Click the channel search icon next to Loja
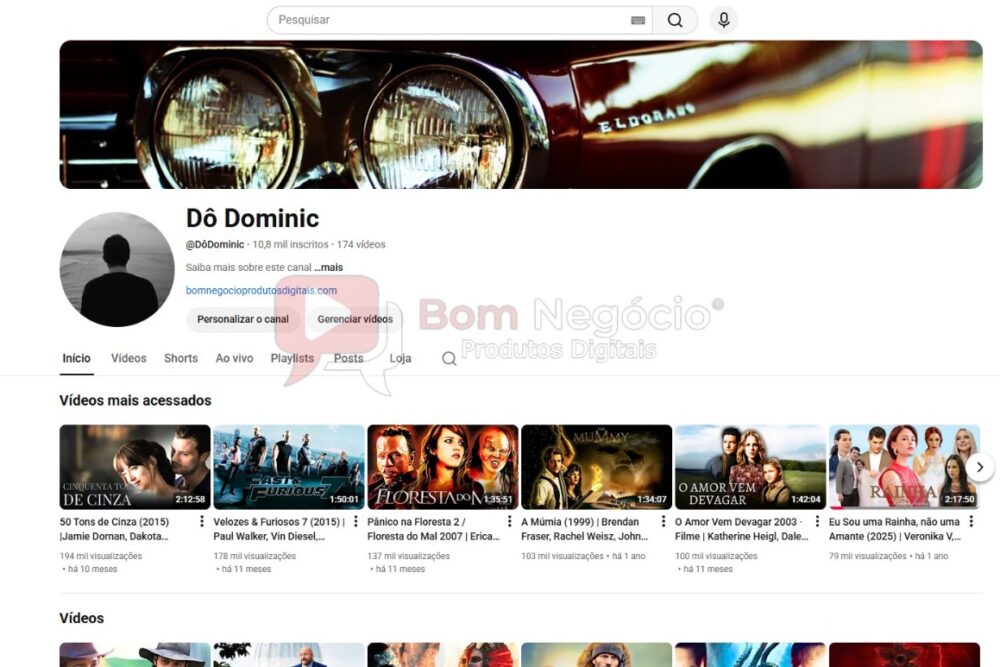Viewport: 1000px width, 667px height. 448,358
